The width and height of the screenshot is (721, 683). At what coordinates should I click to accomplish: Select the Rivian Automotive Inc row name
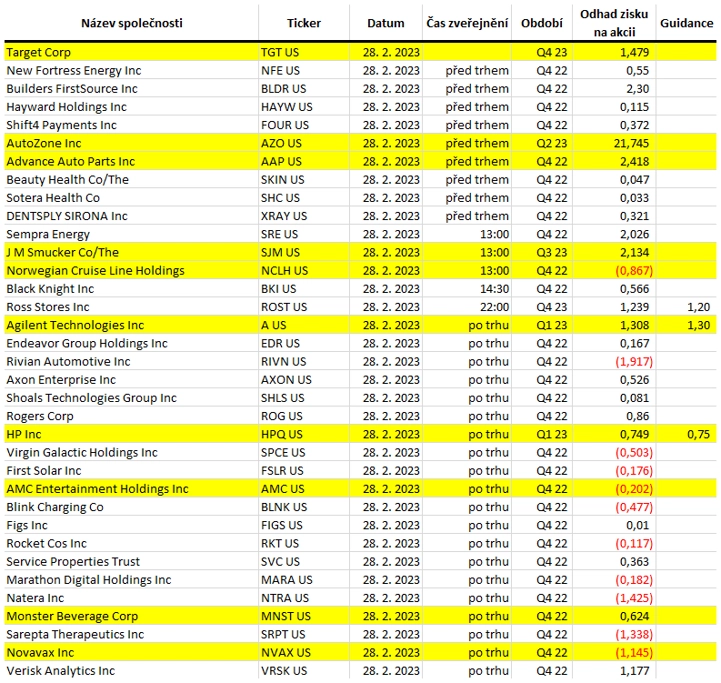pos(68,362)
